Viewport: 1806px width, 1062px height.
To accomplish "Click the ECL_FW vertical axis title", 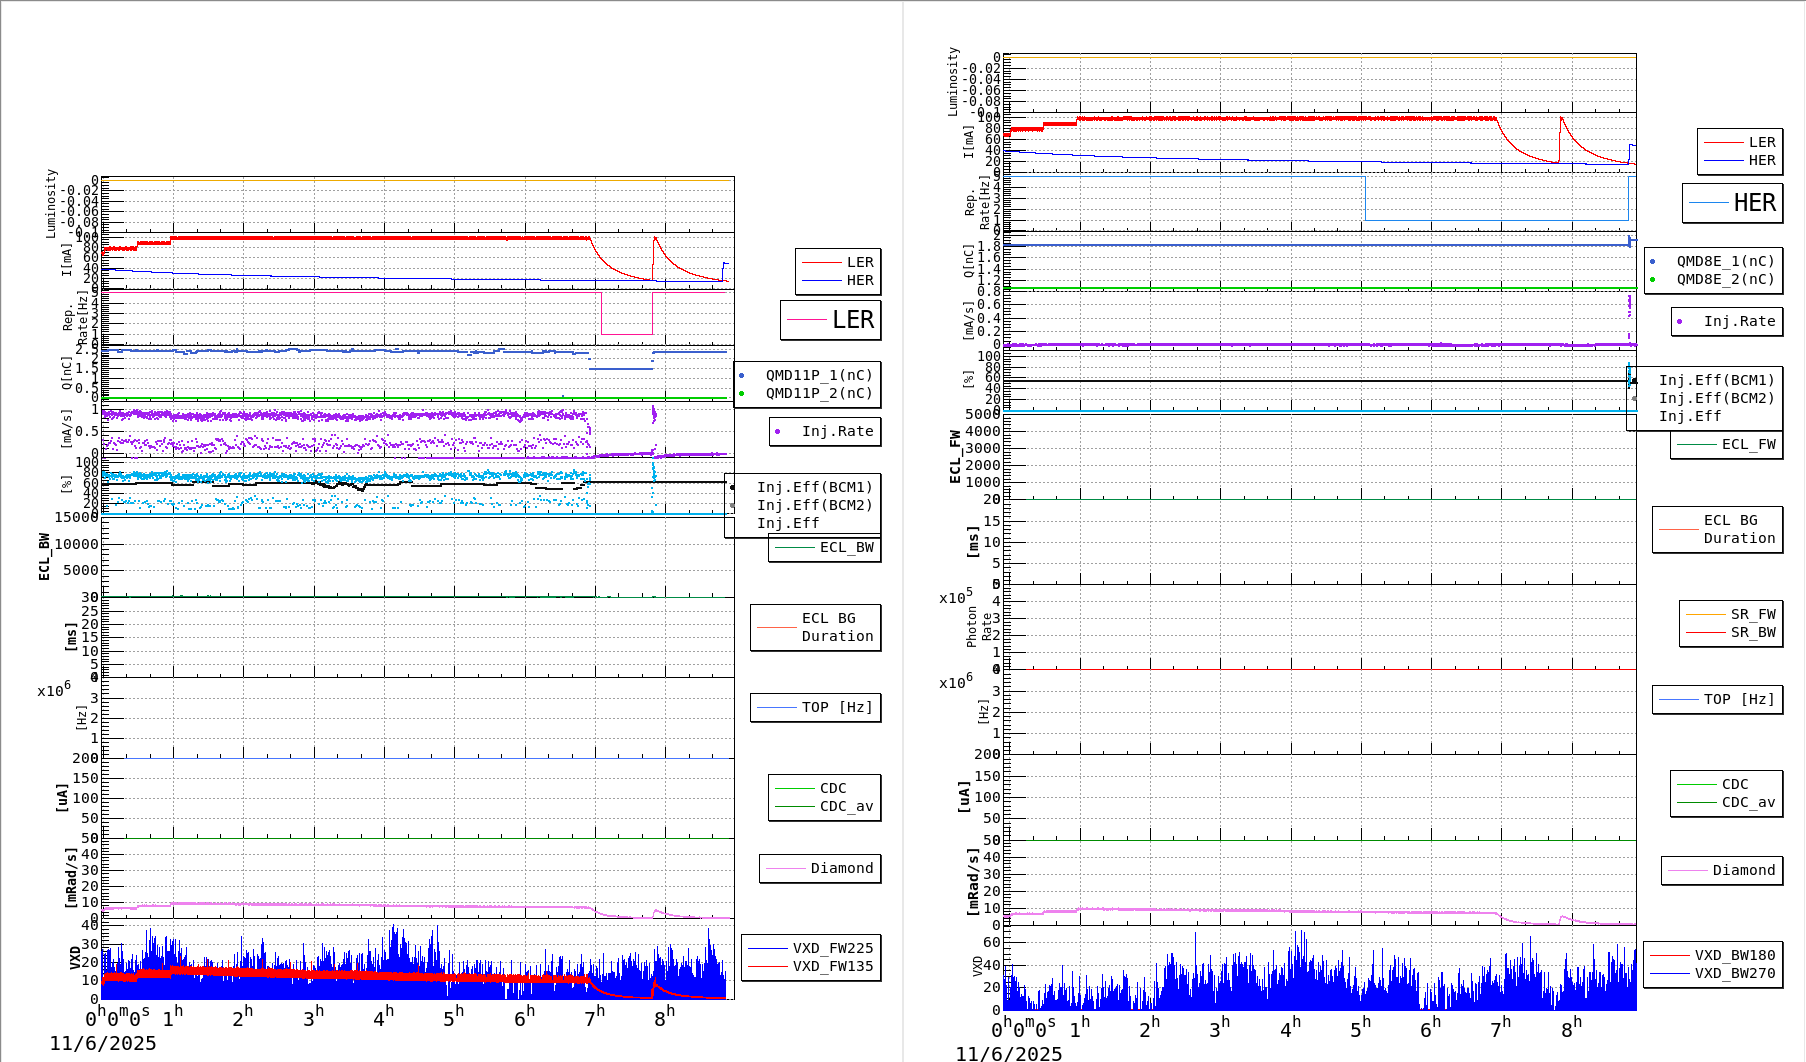I will 955,457.
